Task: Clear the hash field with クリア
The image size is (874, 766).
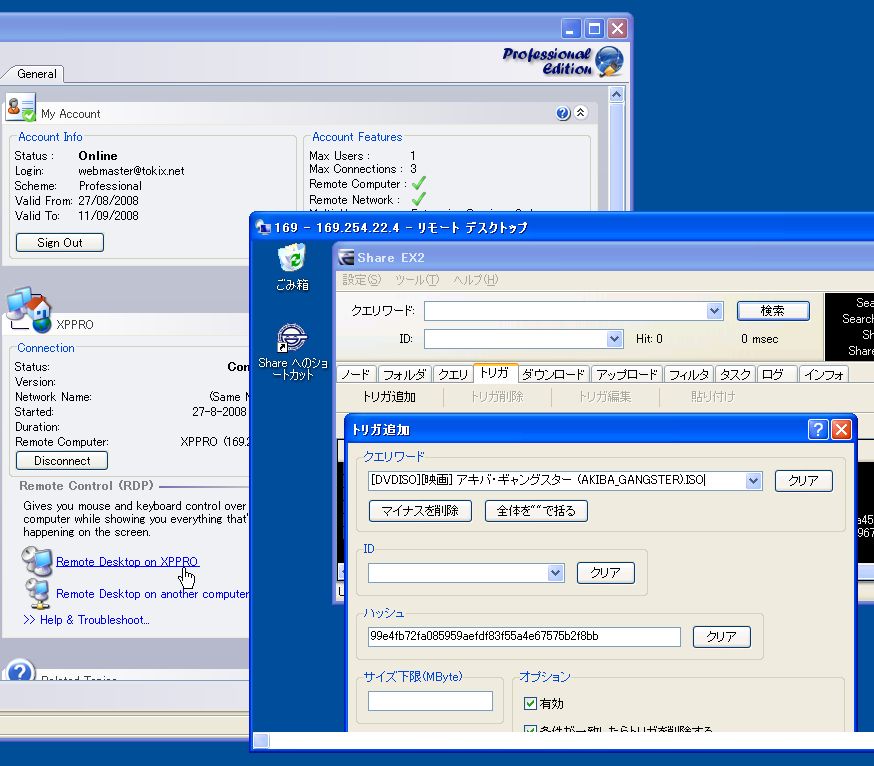Action: pyautogui.click(x=721, y=637)
